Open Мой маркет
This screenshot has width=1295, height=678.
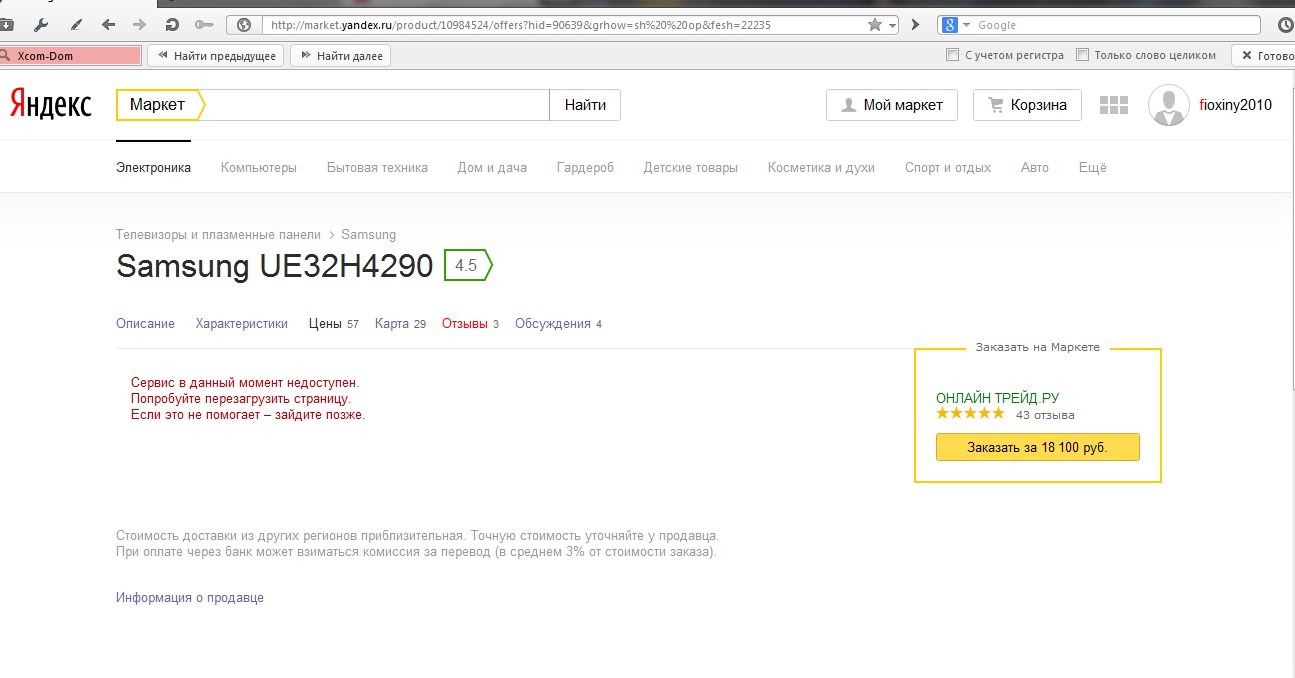[892, 105]
